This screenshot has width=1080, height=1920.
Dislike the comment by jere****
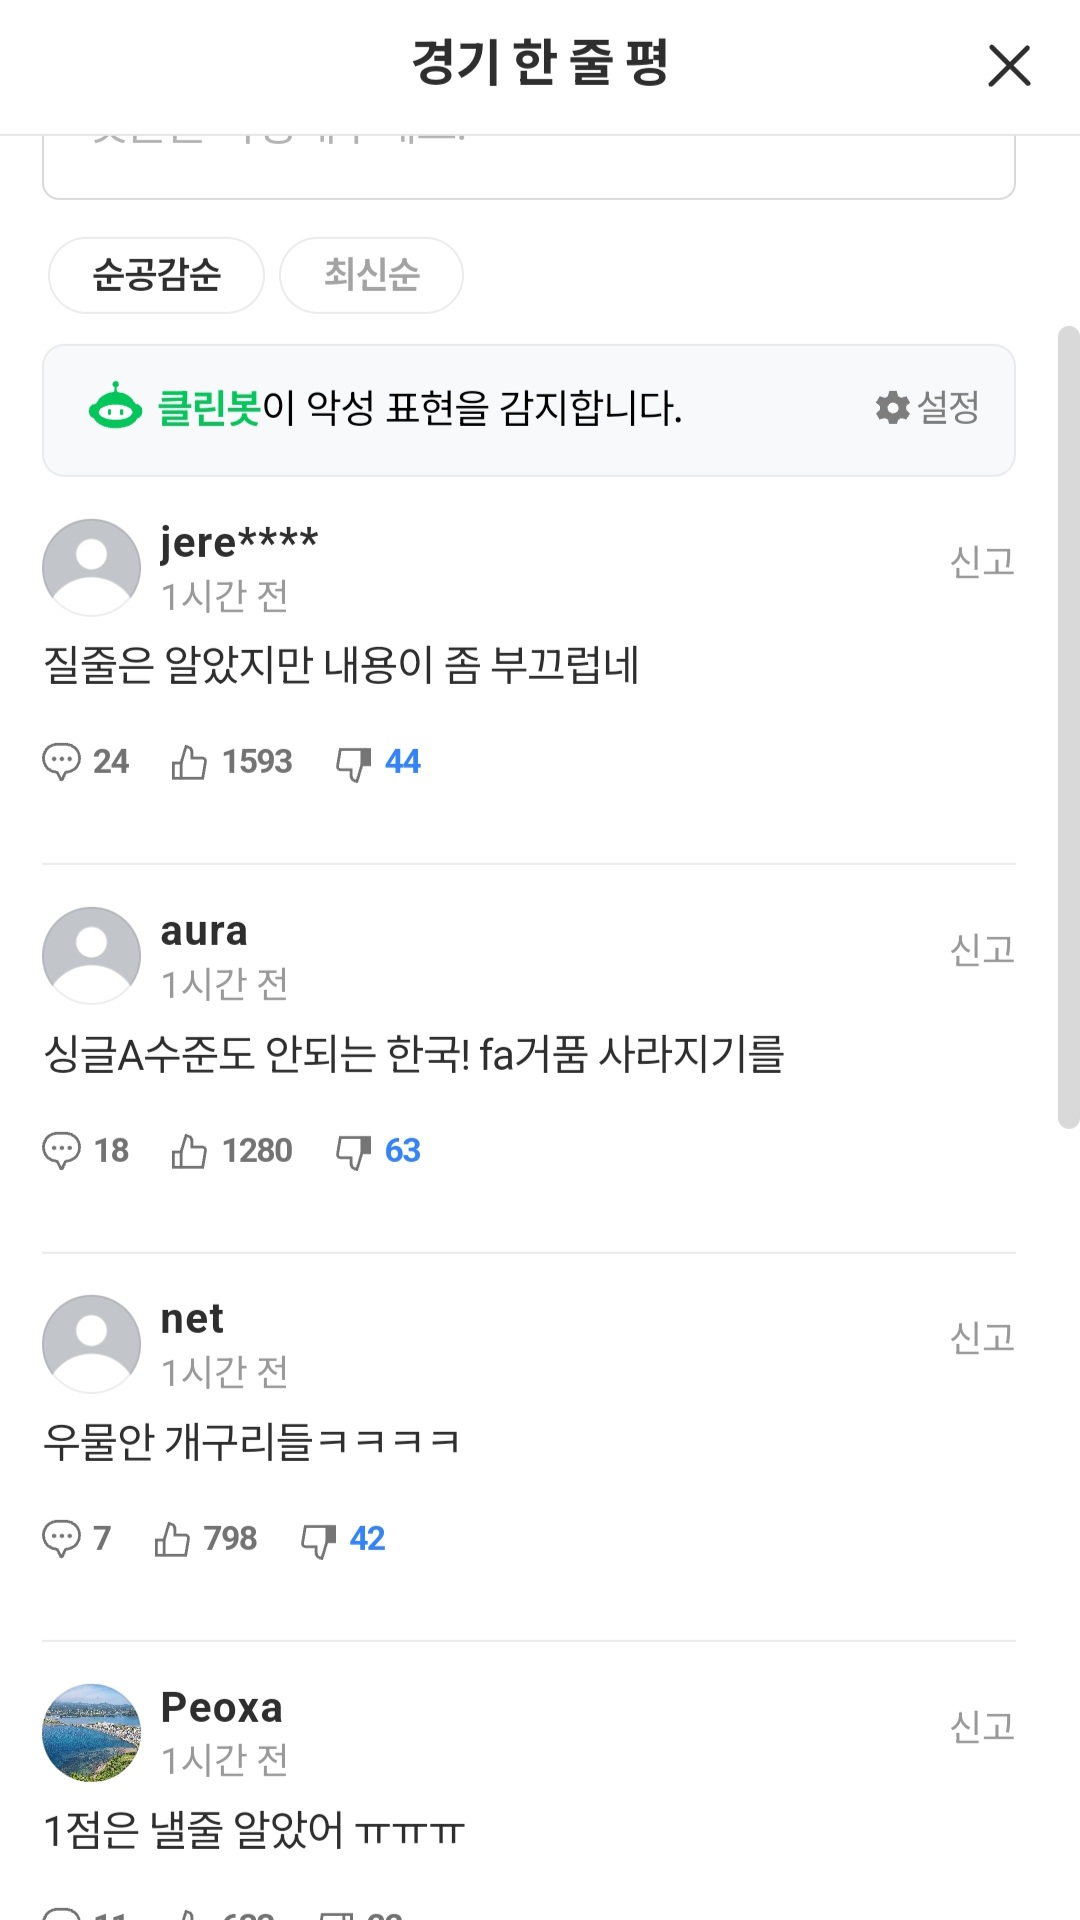pos(353,763)
